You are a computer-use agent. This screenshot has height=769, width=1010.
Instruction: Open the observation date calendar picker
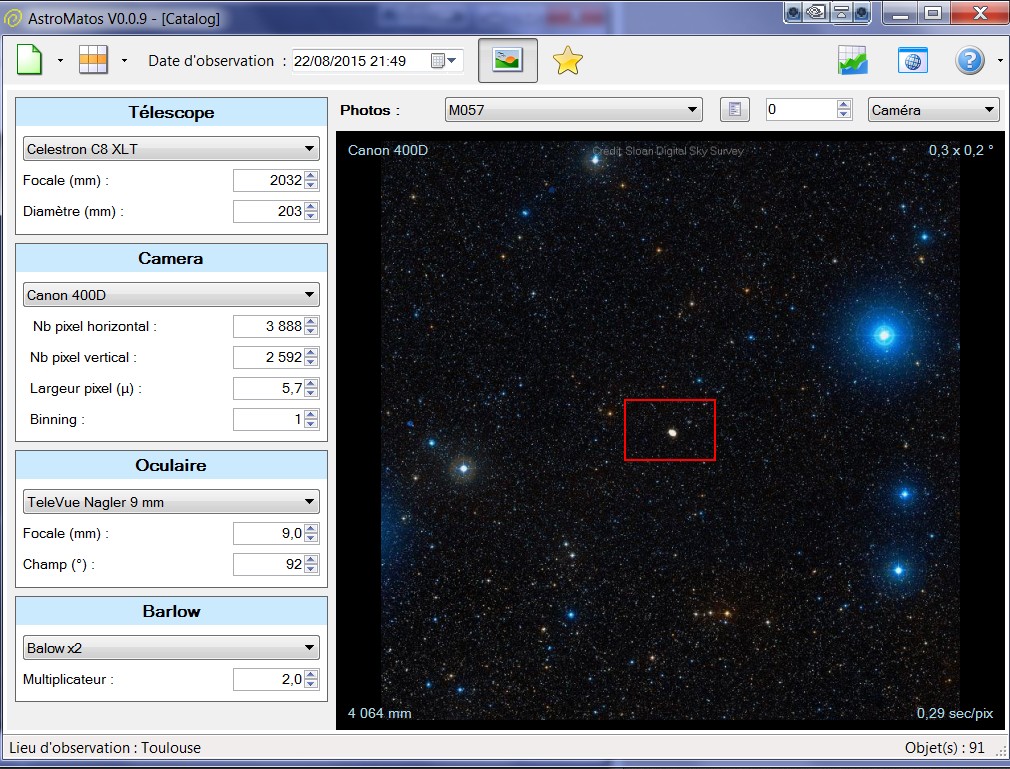[444, 61]
